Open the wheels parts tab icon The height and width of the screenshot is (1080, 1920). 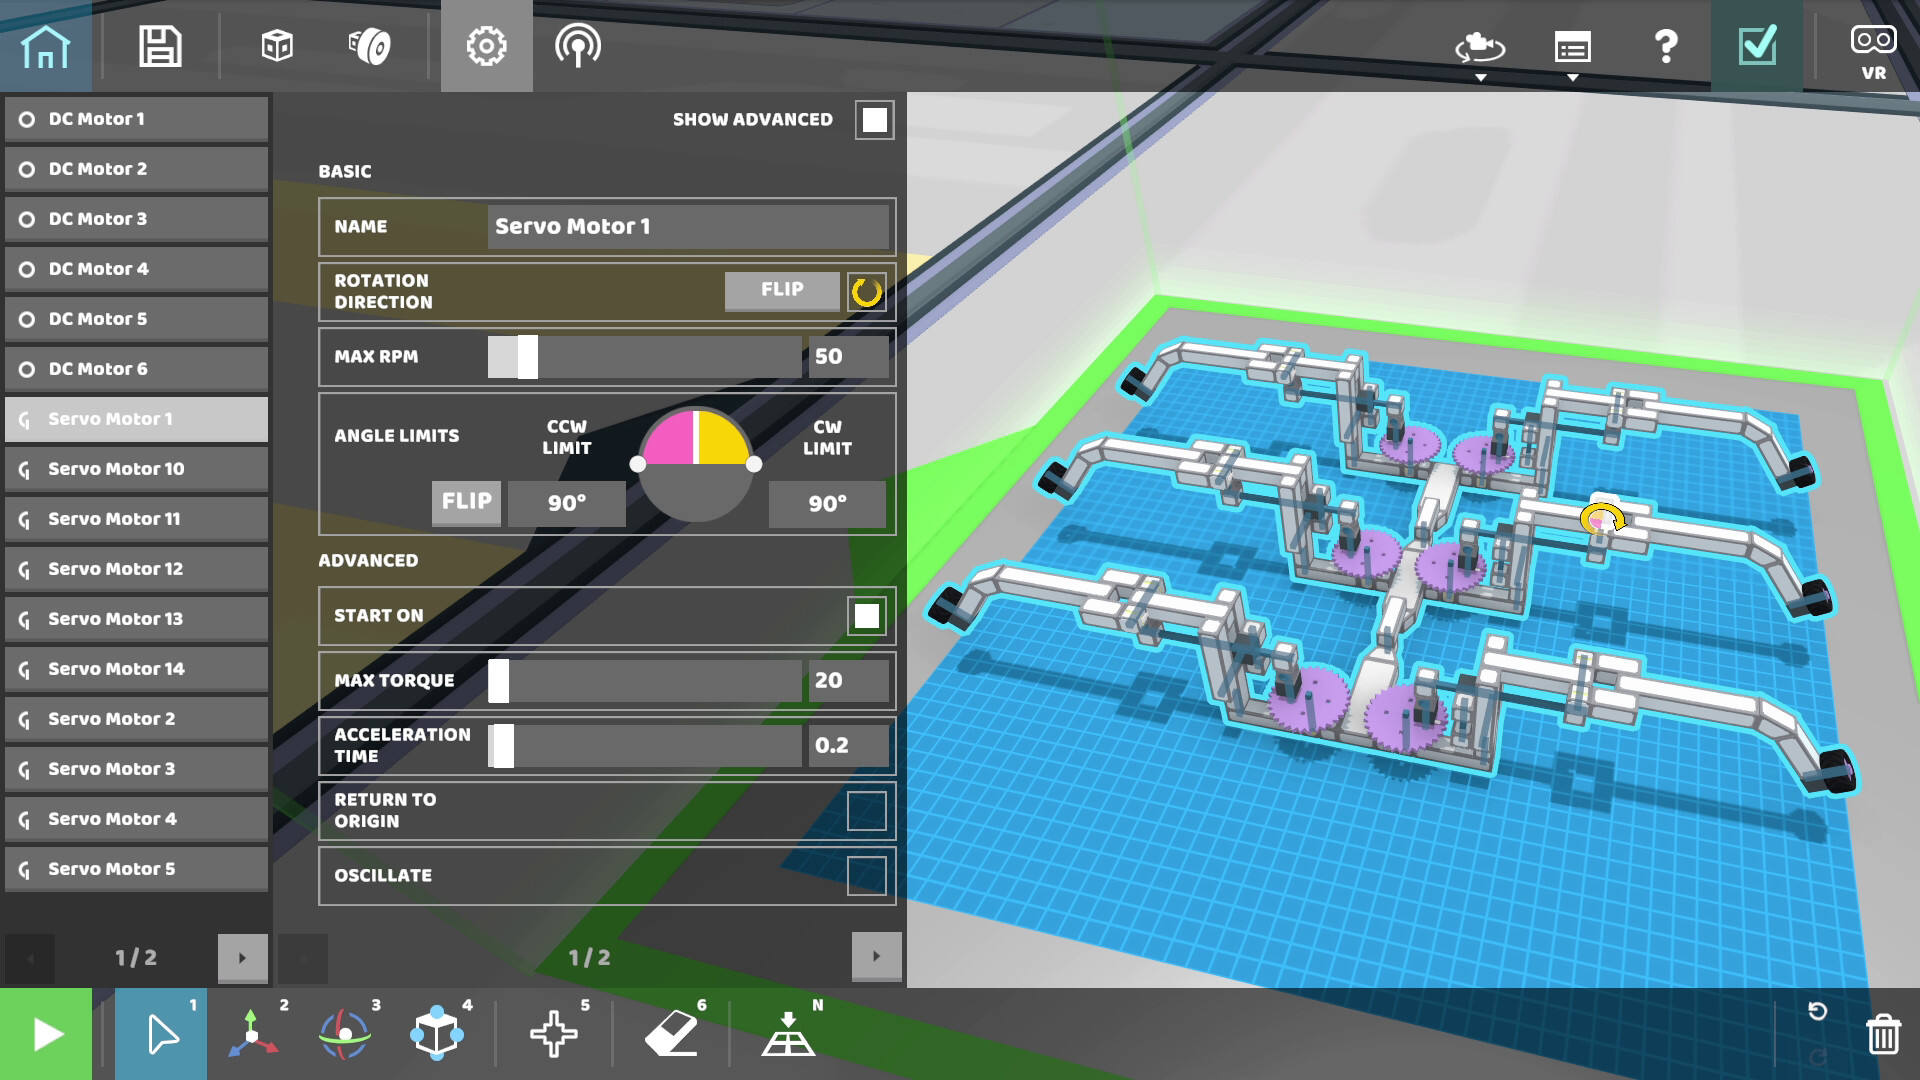369,46
